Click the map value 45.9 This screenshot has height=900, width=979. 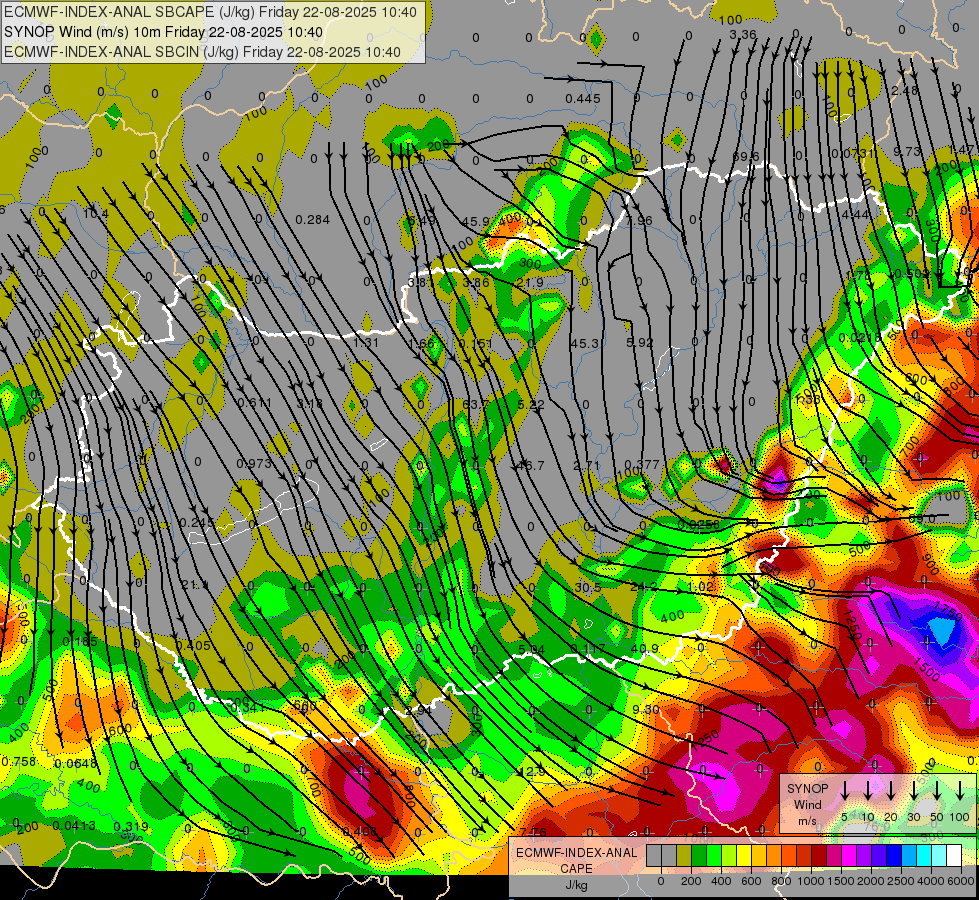tap(477, 222)
